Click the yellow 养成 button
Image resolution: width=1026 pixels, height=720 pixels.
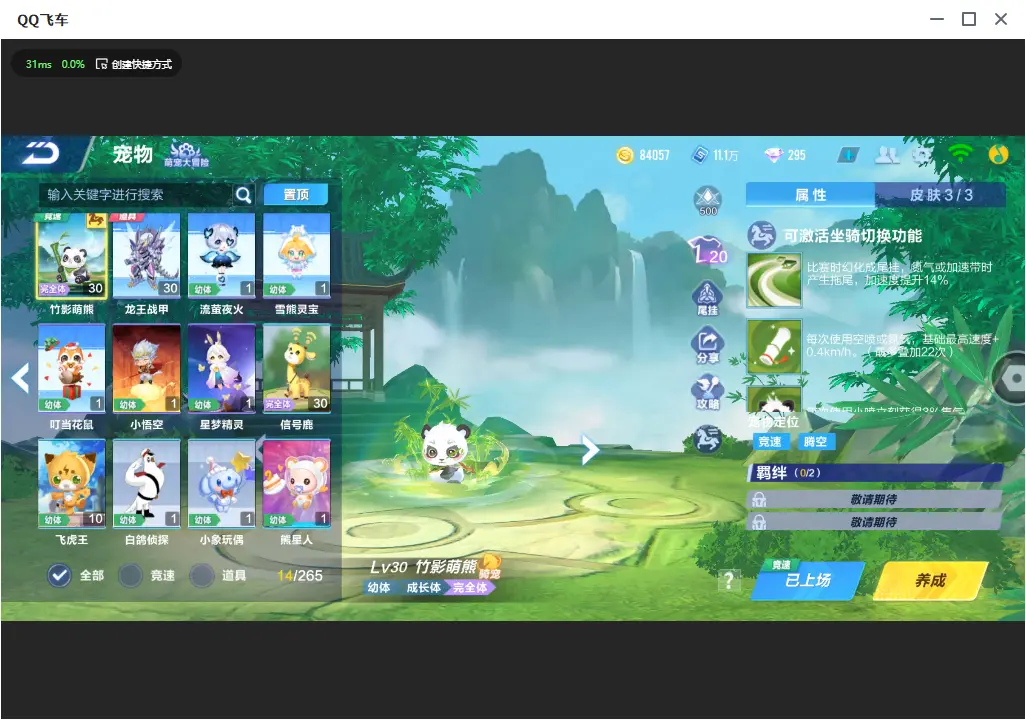coord(930,580)
